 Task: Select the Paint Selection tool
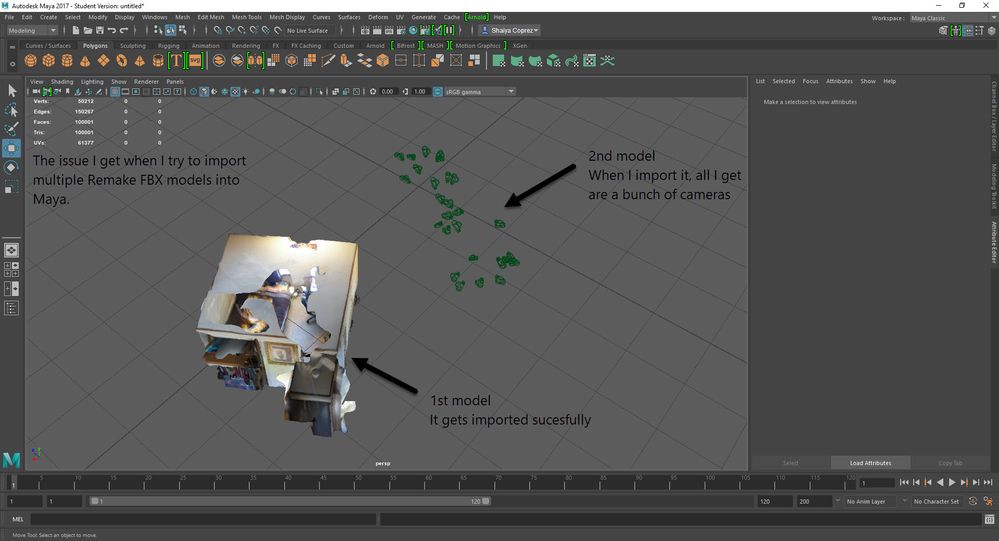click(11, 129)
